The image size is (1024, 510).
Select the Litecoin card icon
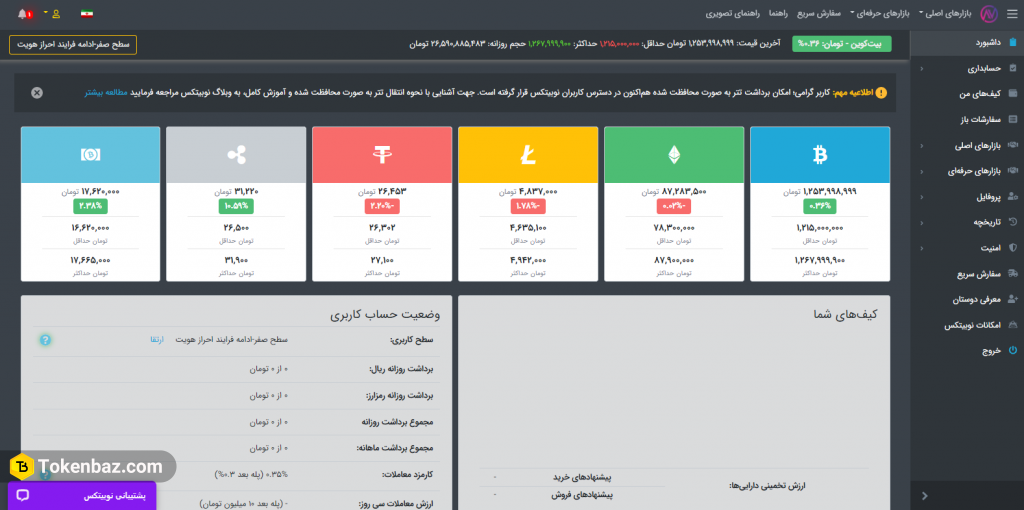click(x=528, y=155)
